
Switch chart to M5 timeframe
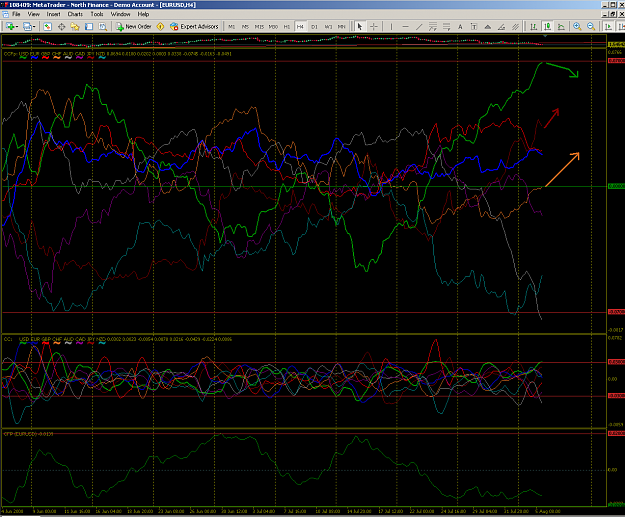(x=245, y=27)
